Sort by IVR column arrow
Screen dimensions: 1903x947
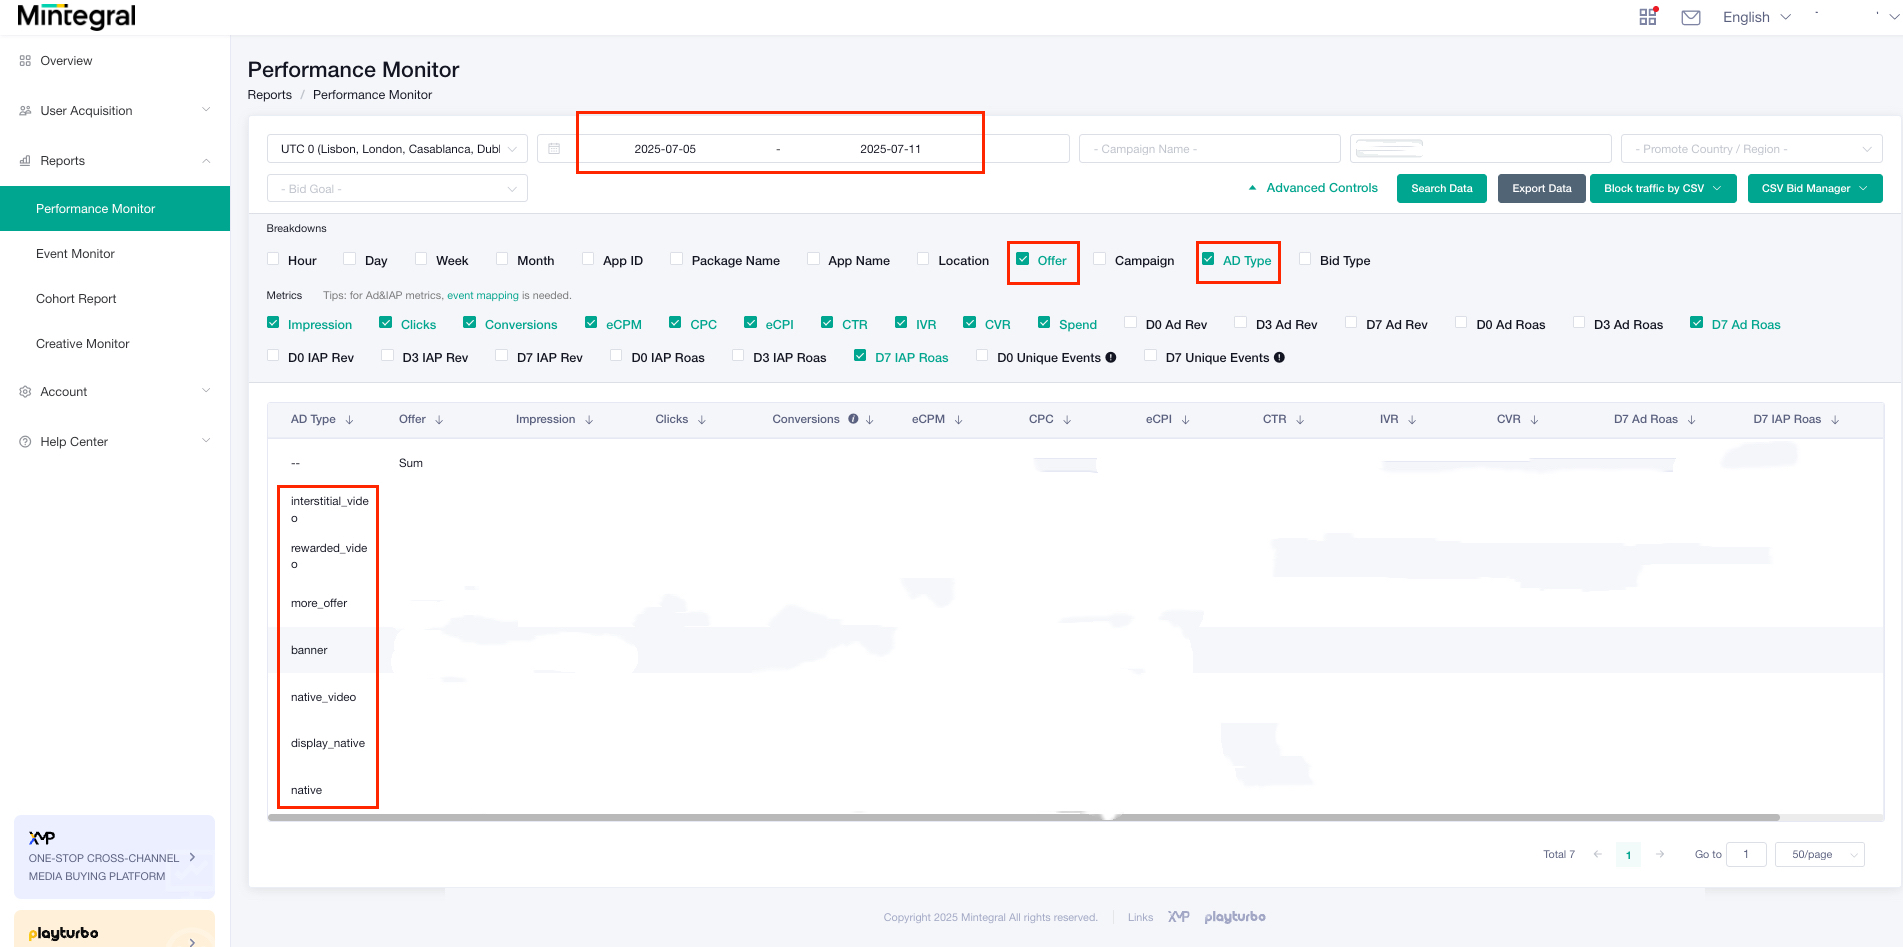(1412, 420)
